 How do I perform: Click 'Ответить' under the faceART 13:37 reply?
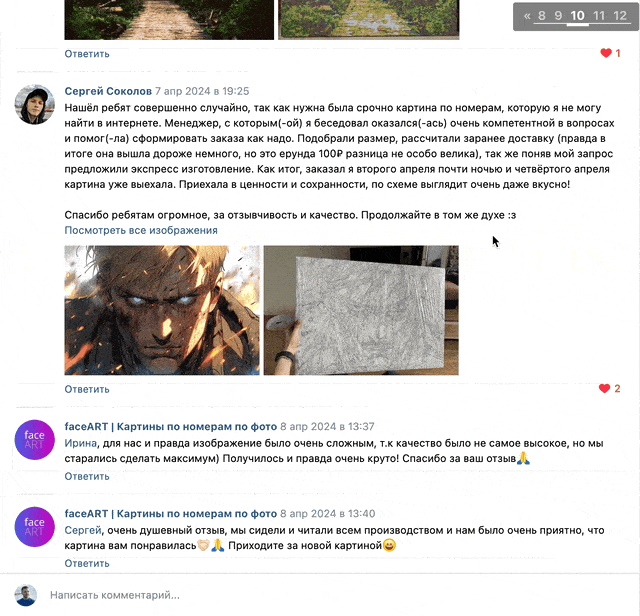(x=87, y=476)
